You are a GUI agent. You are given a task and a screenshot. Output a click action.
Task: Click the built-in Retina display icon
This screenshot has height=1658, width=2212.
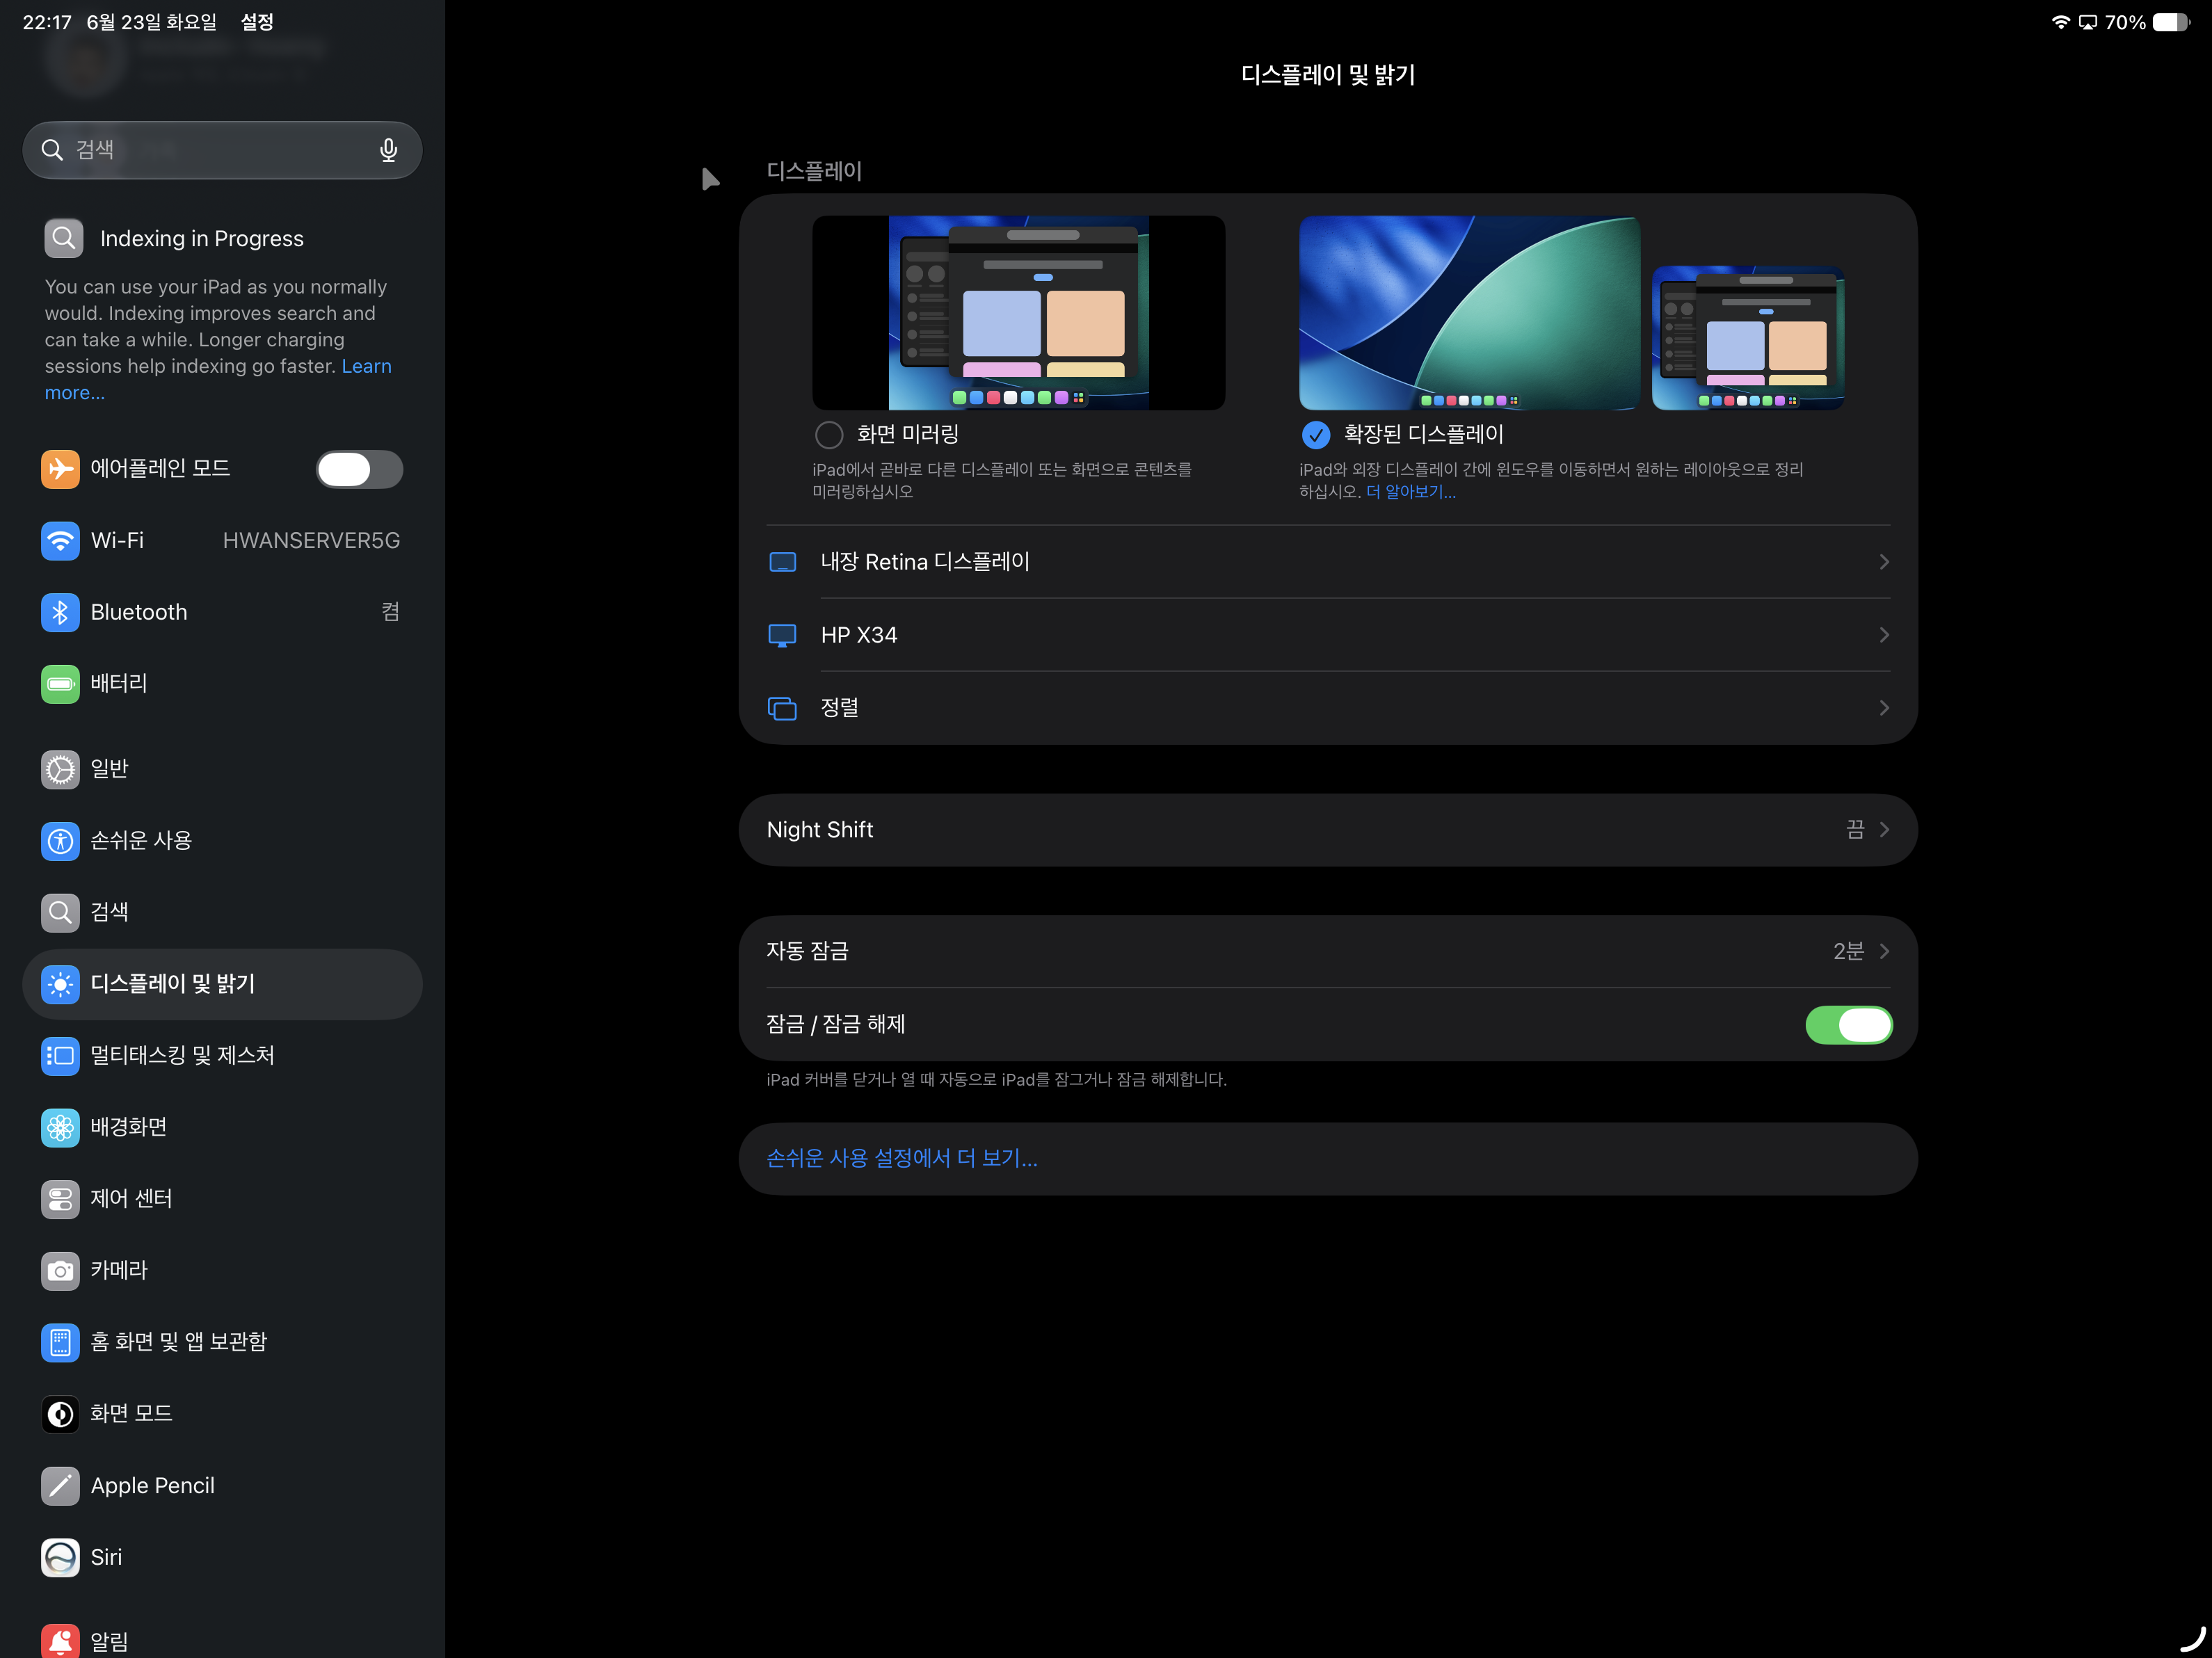pyautogui.click(x=782, y=563)
